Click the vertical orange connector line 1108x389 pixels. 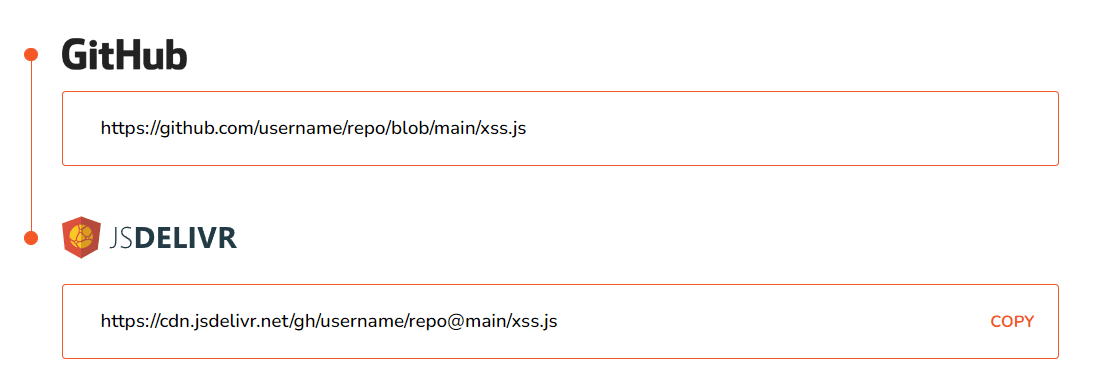coord(30,146)
